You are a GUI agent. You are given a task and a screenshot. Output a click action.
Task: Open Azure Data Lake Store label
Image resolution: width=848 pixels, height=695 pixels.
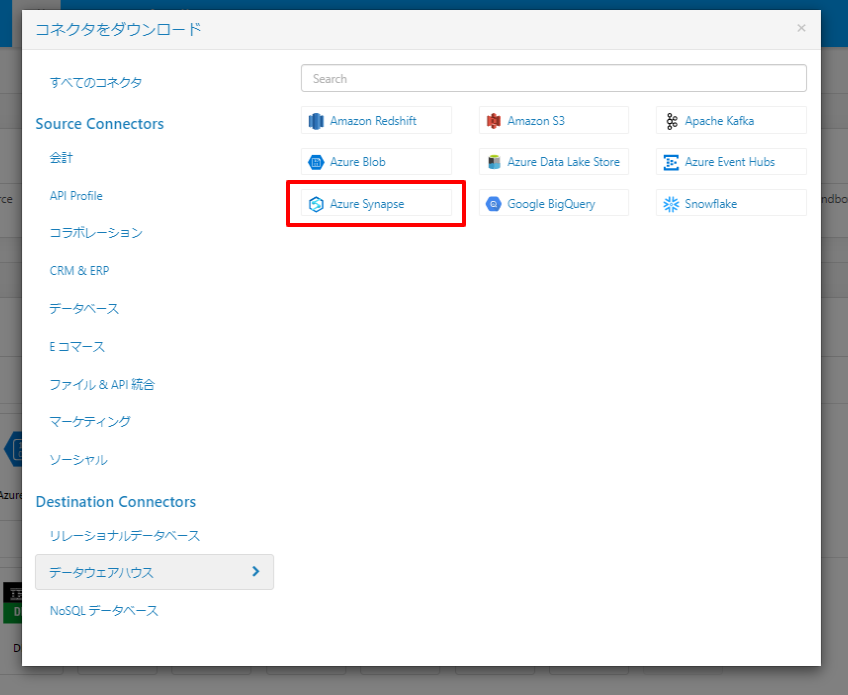[x=564, y=162]
